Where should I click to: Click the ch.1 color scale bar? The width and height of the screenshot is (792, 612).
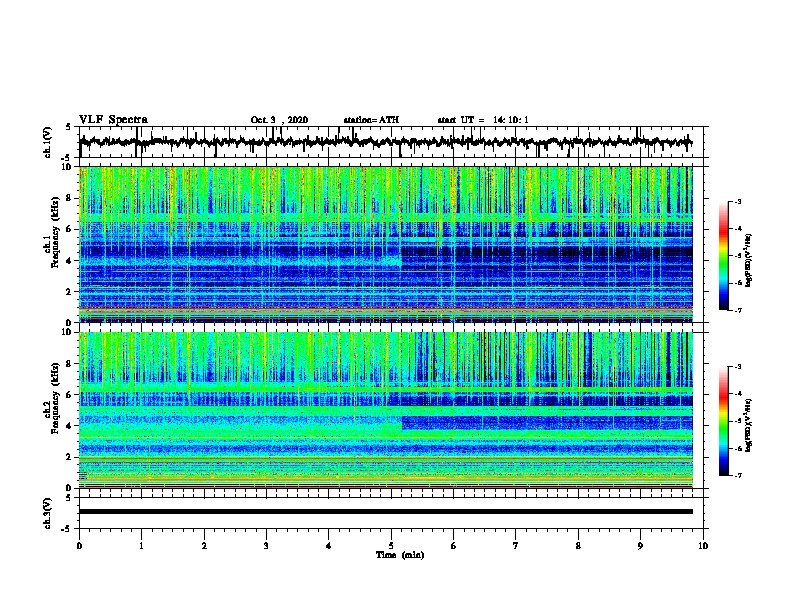[724, 256]
